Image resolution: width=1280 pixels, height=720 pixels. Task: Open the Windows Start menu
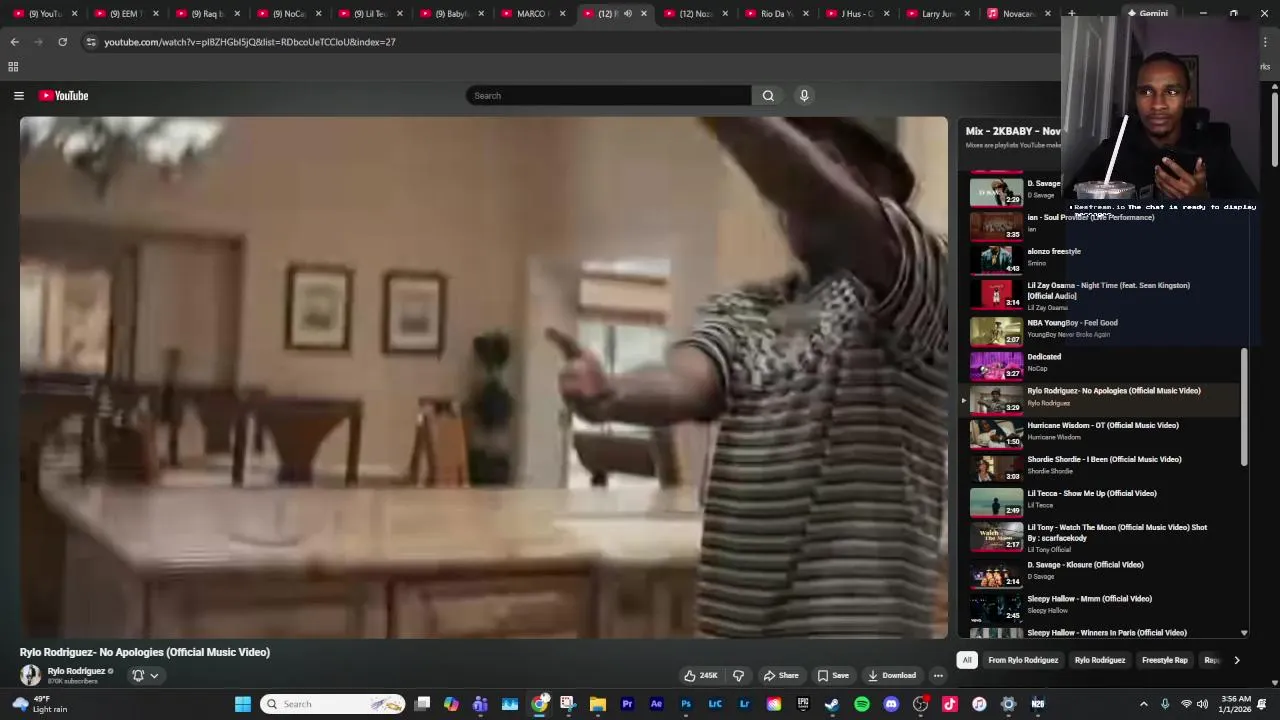pyautogui.click(x=243, y=704)
